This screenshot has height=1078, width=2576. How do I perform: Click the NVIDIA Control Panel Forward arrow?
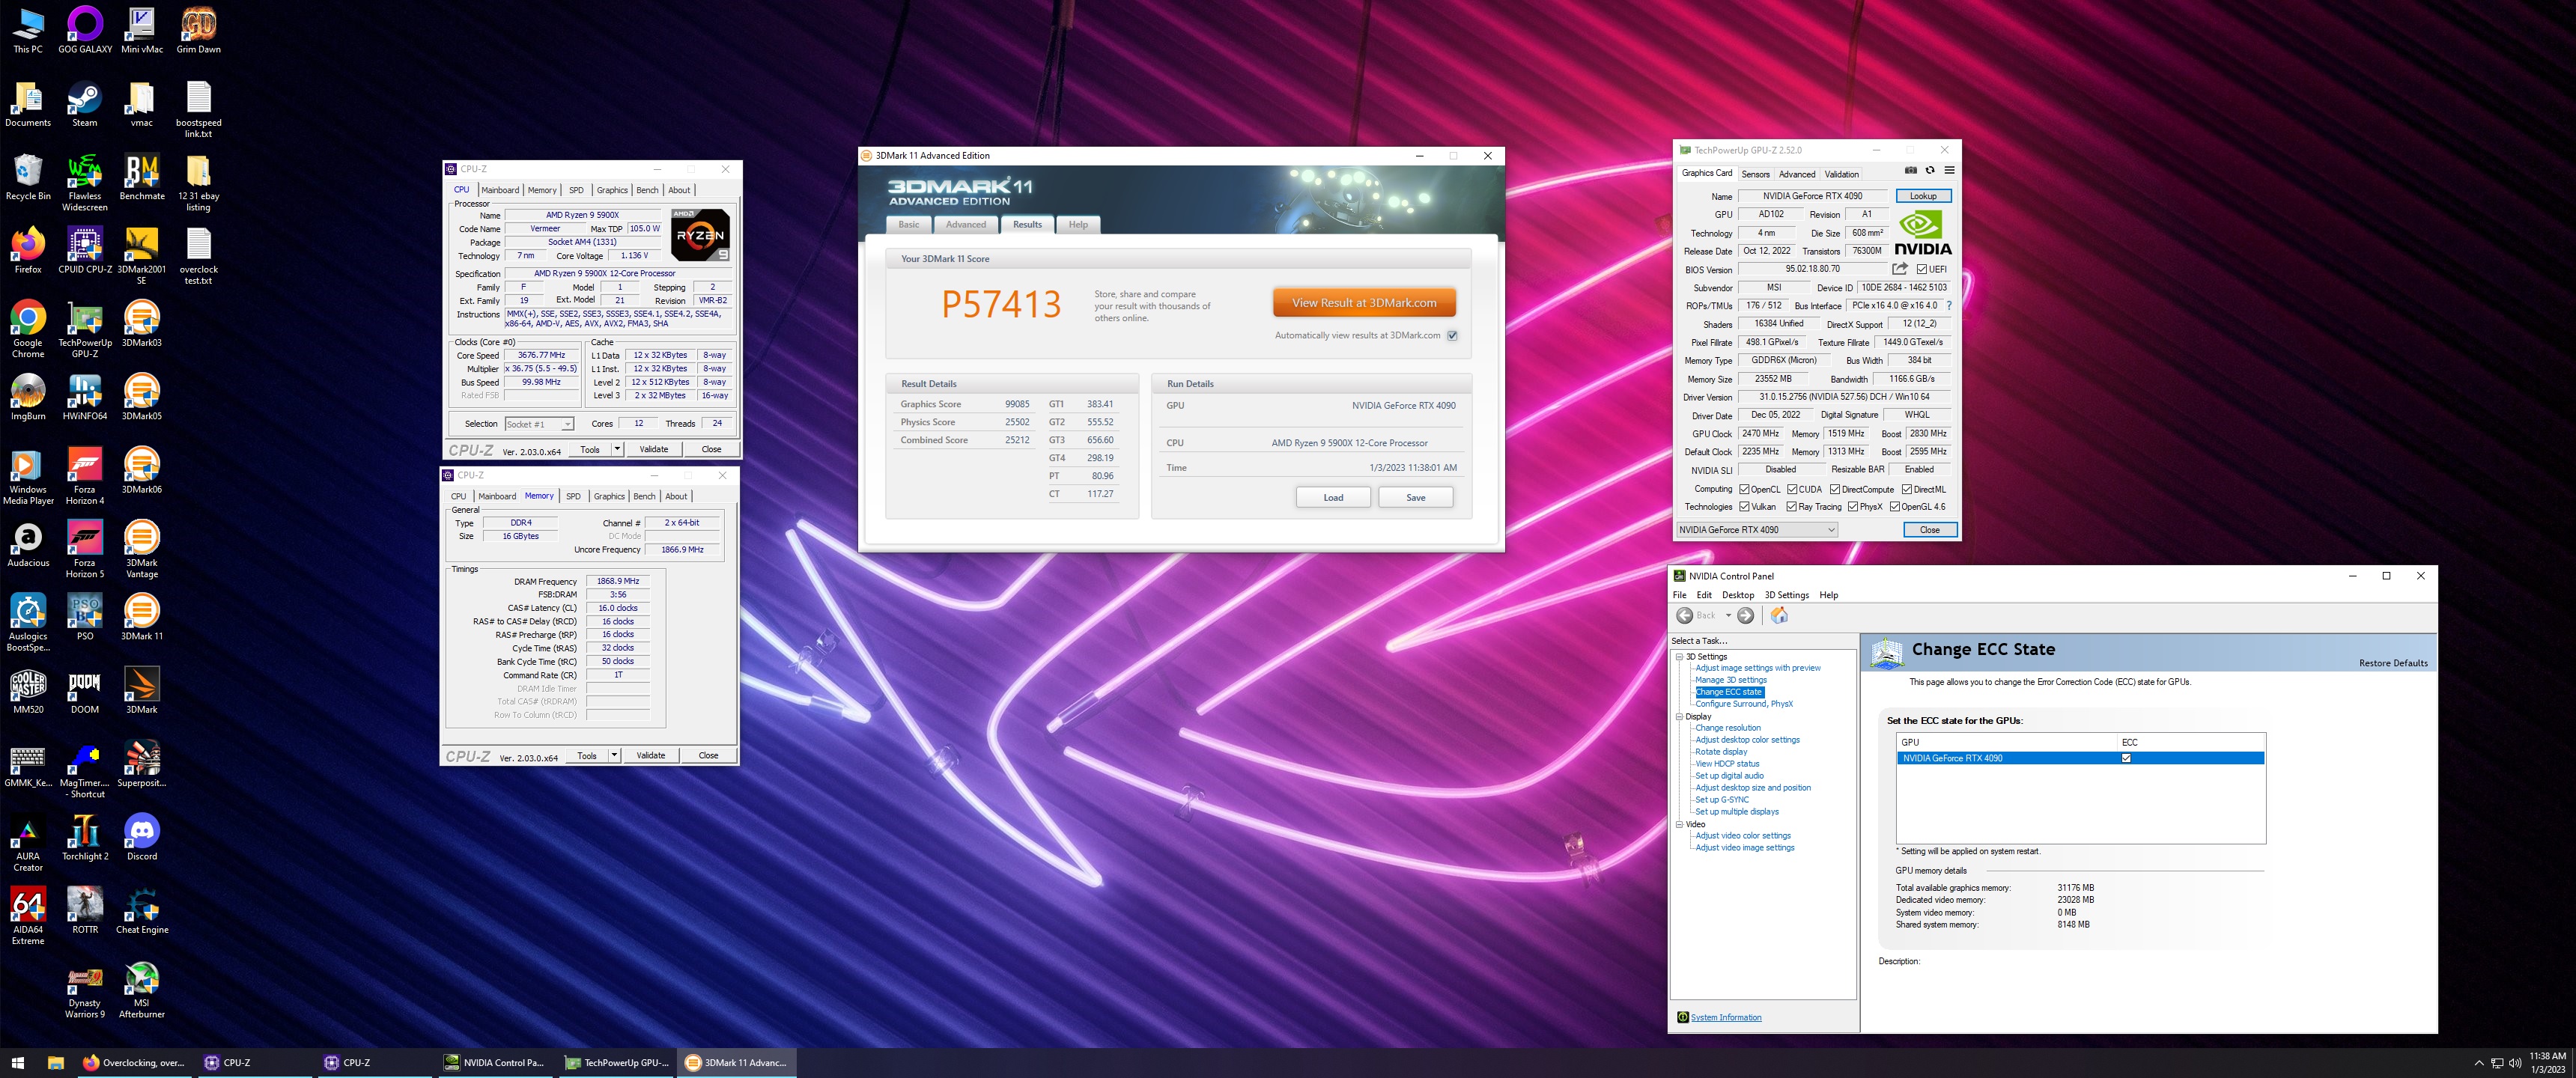[x=1745, y=616]
